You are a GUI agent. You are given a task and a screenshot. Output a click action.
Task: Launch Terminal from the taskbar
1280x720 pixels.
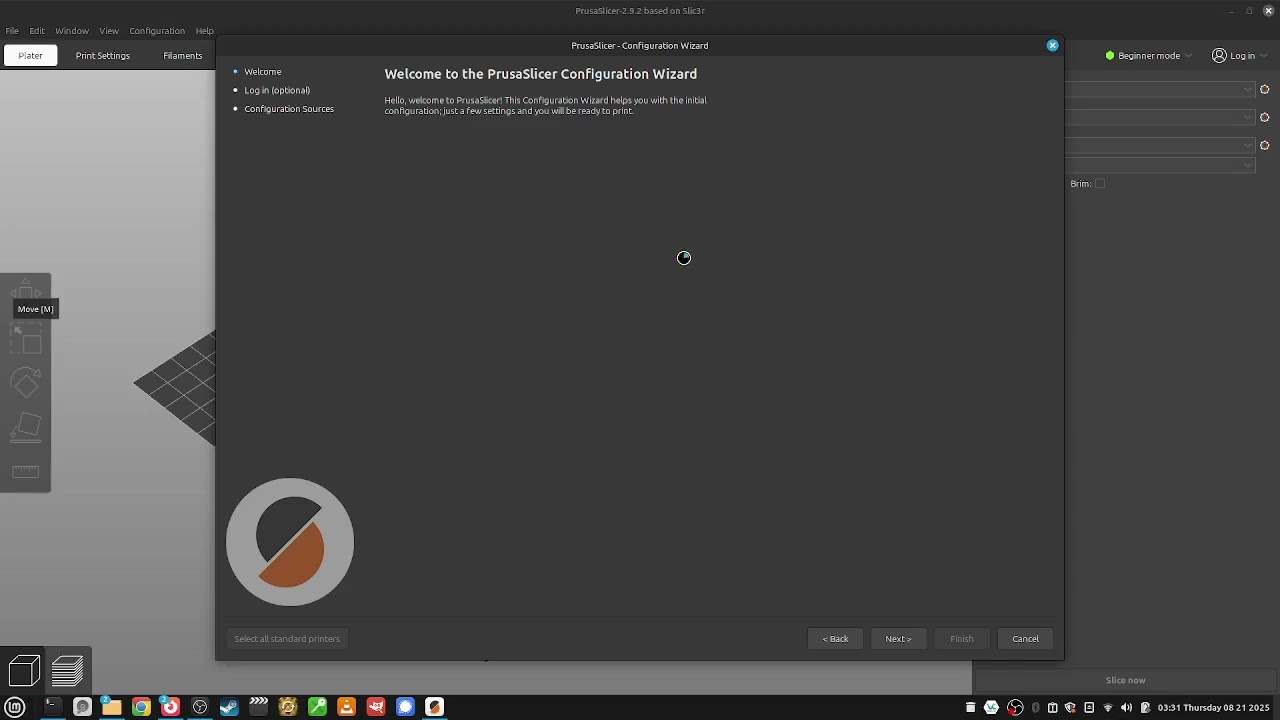(x=52, y=707)
